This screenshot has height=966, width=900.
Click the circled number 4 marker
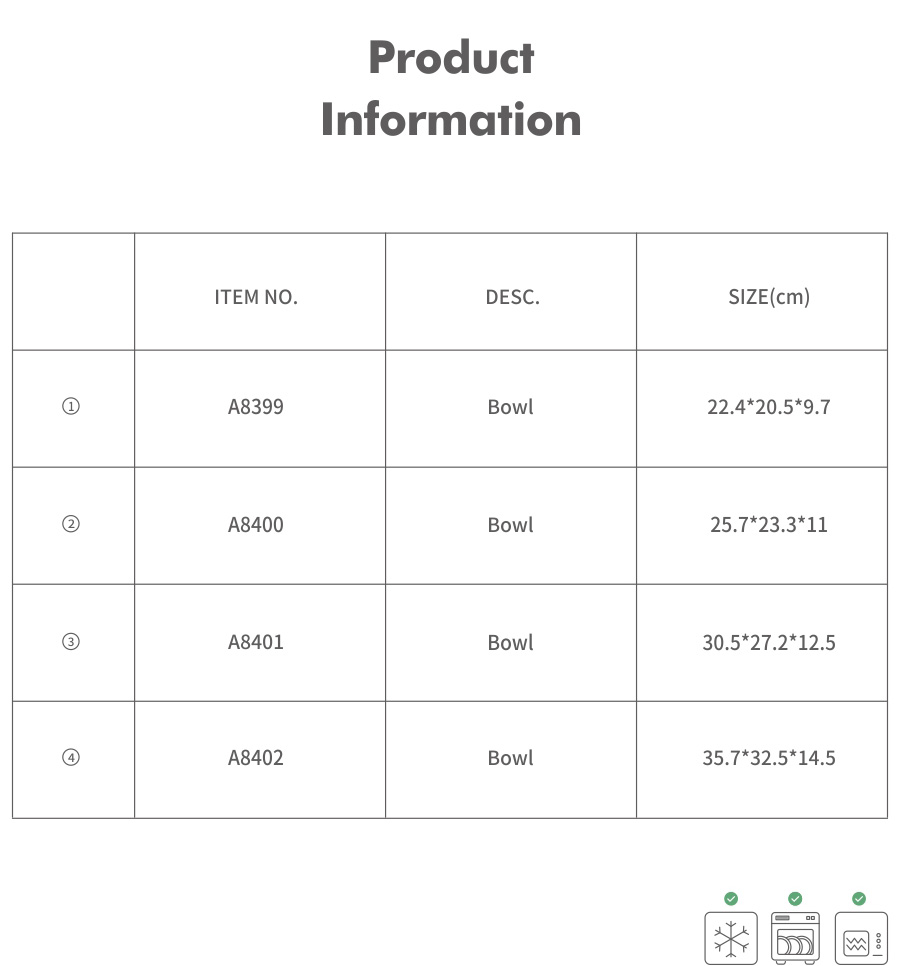71,758
